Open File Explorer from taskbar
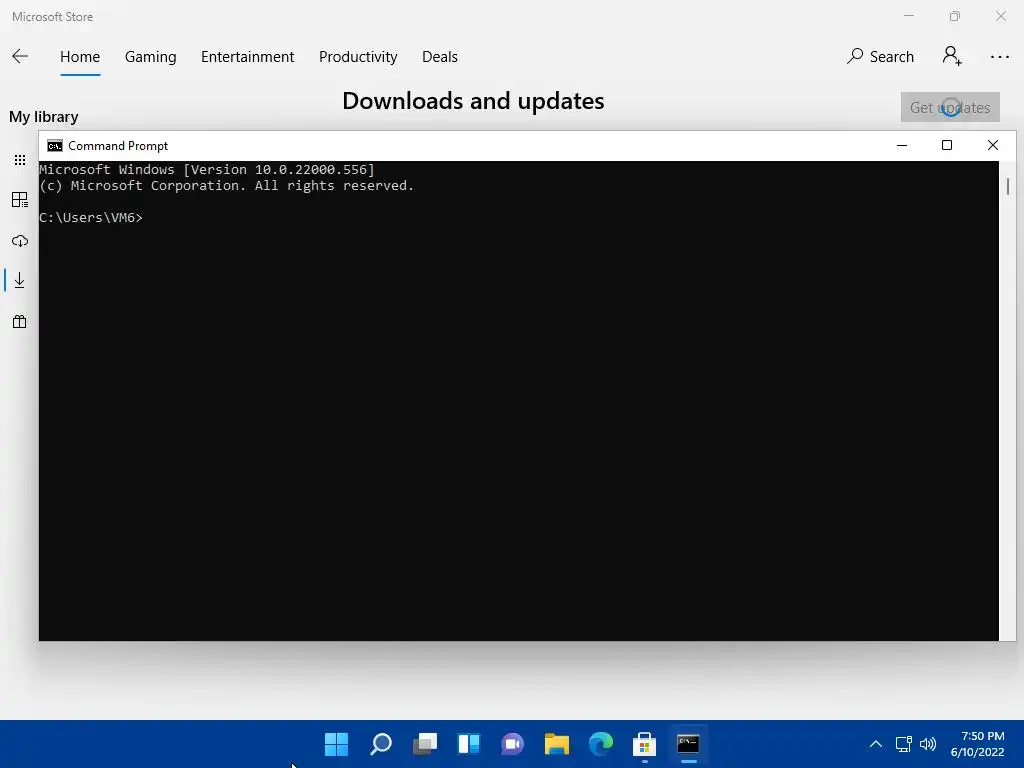This screenshot has width=1024, height=768. click(556, 744)
